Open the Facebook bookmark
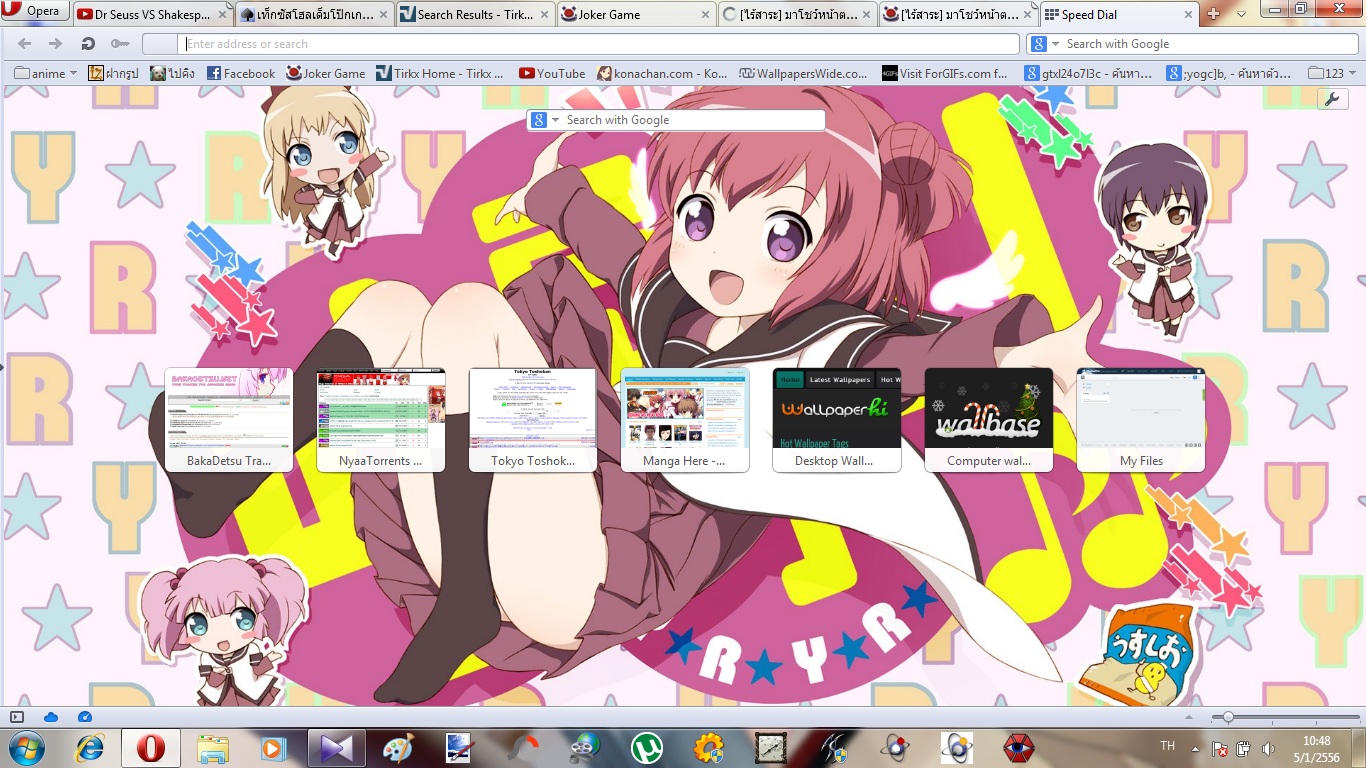Image resolution: width=1366 pixels, height=768 pixels. point(241,73)
